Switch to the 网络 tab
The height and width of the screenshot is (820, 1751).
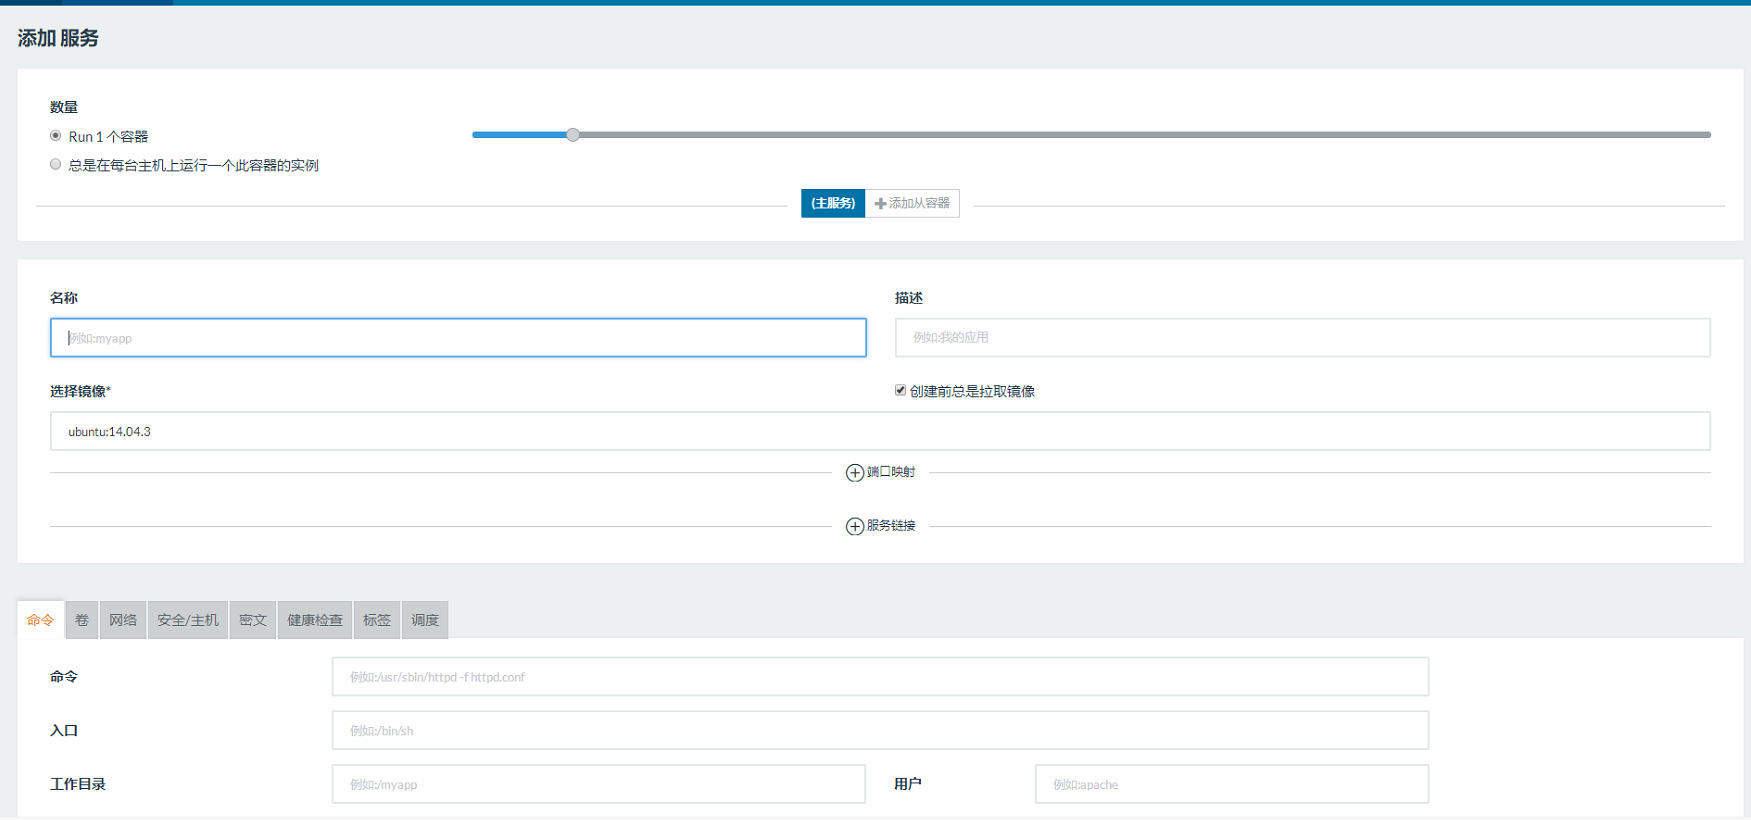pos(123,620)
